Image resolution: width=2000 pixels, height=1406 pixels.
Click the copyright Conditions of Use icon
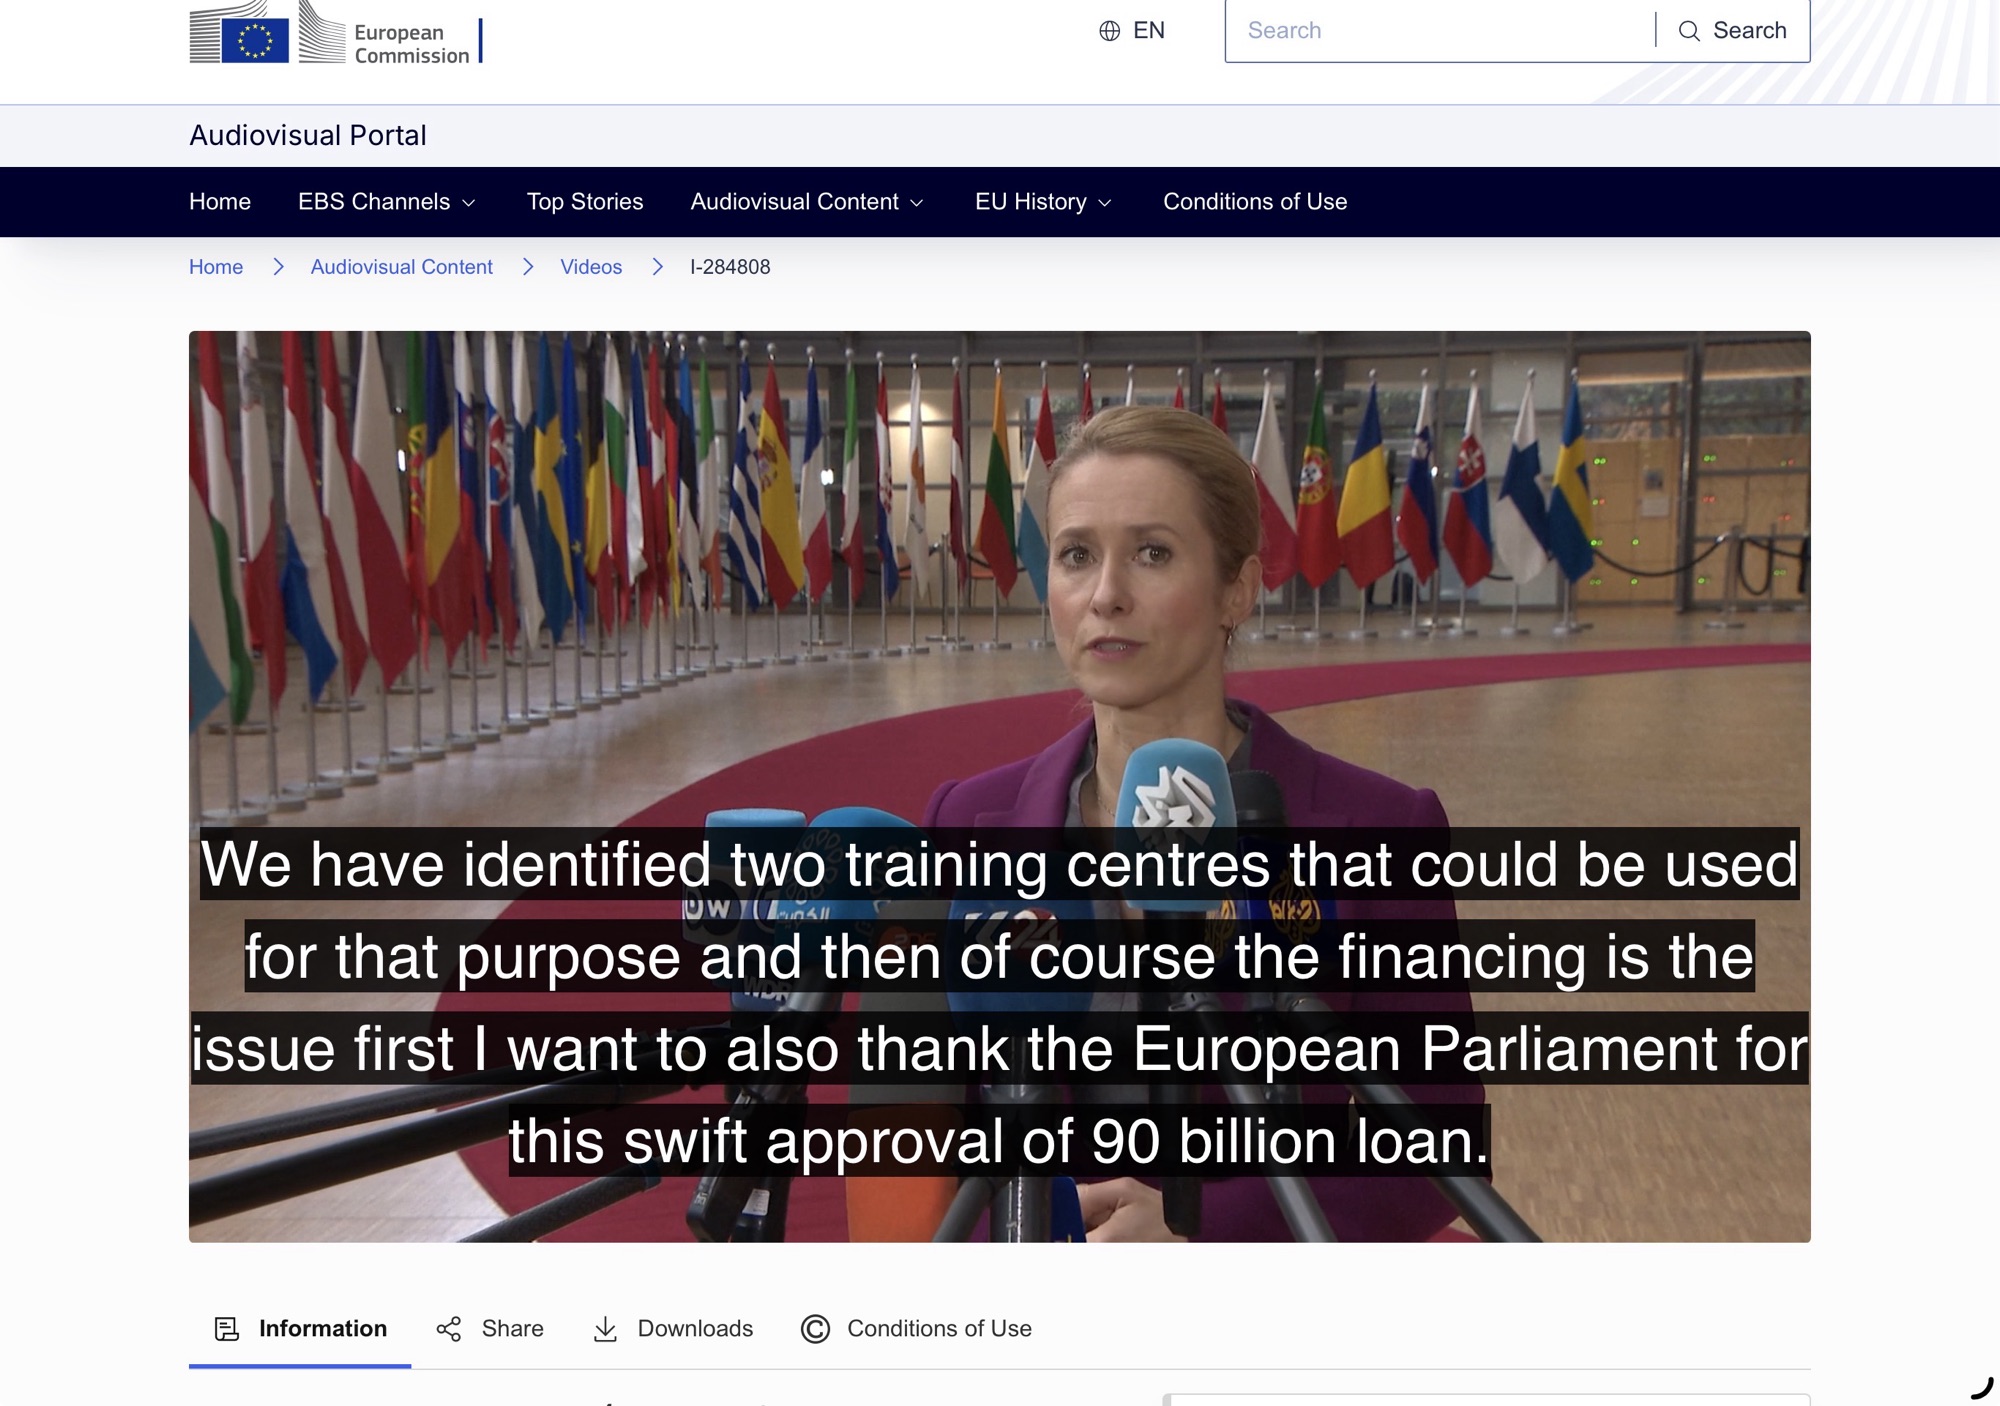[x=815, y=1328]
